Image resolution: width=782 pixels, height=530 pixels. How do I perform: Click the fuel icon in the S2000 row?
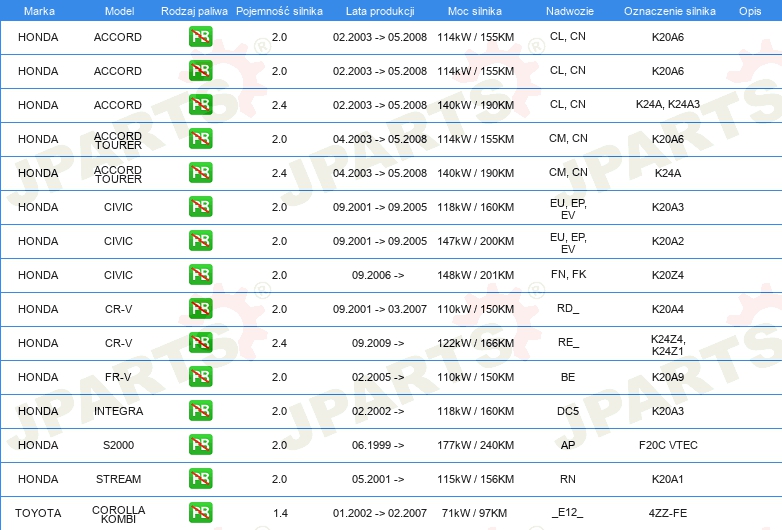[x=200, y=444]
